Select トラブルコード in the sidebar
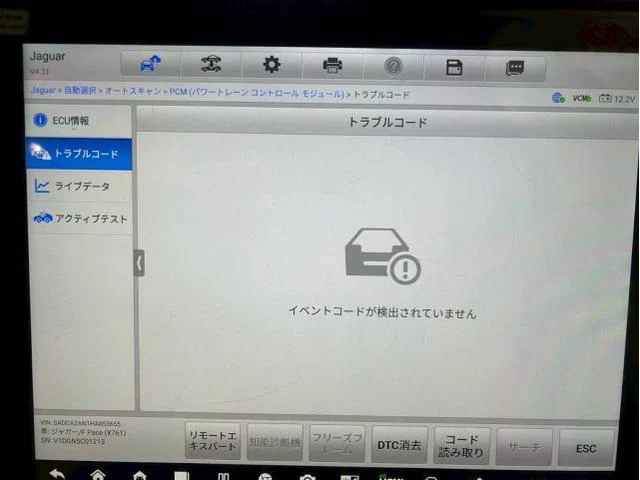 pos(80,154)
